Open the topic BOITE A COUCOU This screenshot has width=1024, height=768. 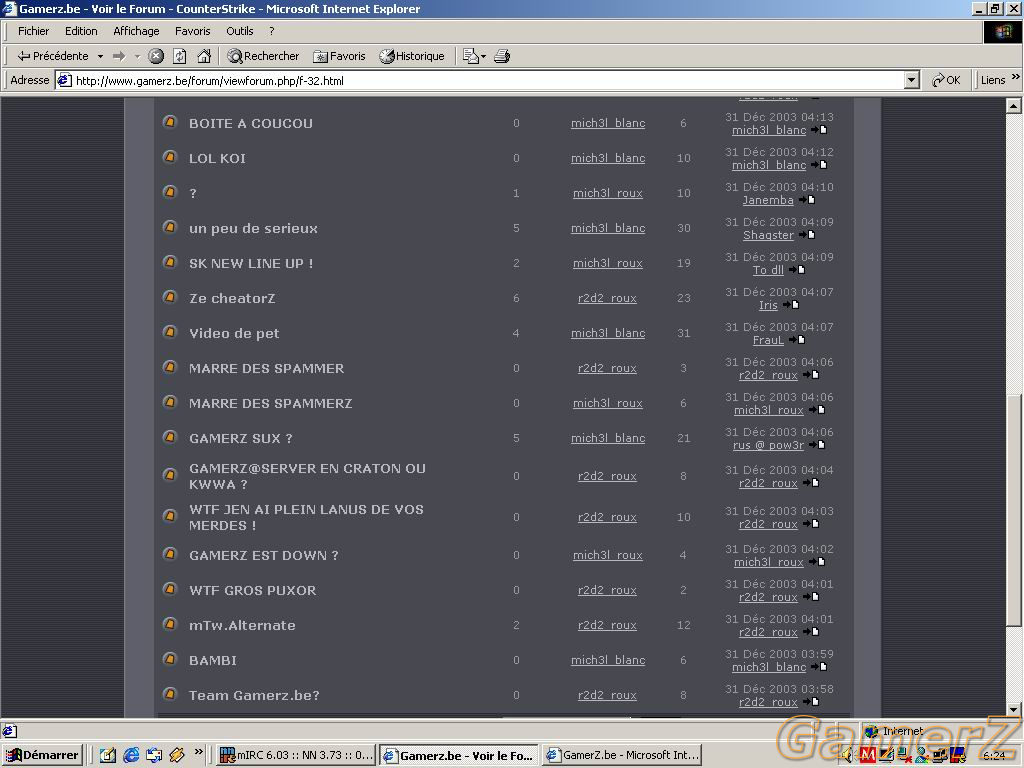point(251,123)
